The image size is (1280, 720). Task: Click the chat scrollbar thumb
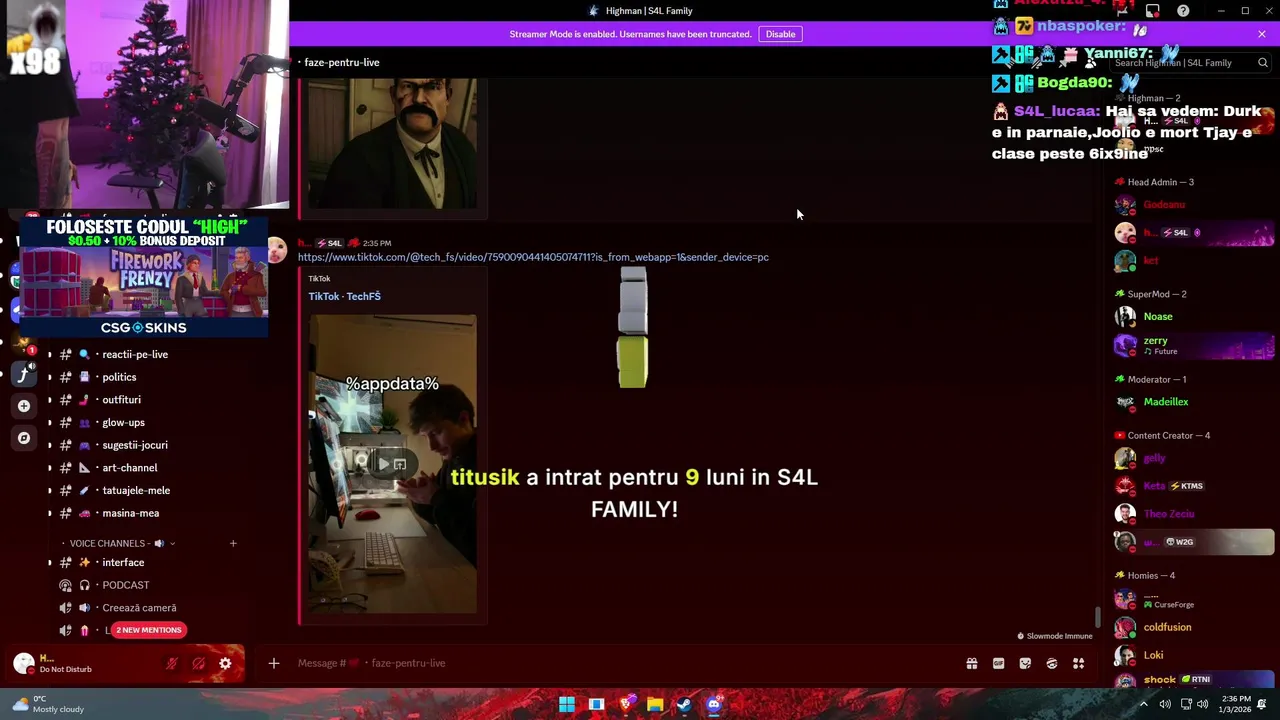(1097, 618)
